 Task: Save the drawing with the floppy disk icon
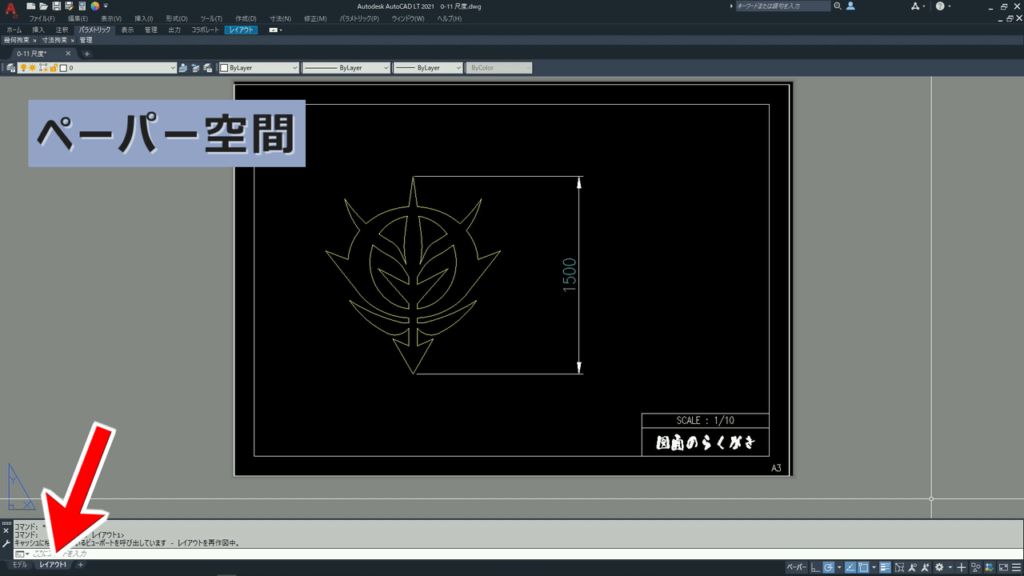56,6
